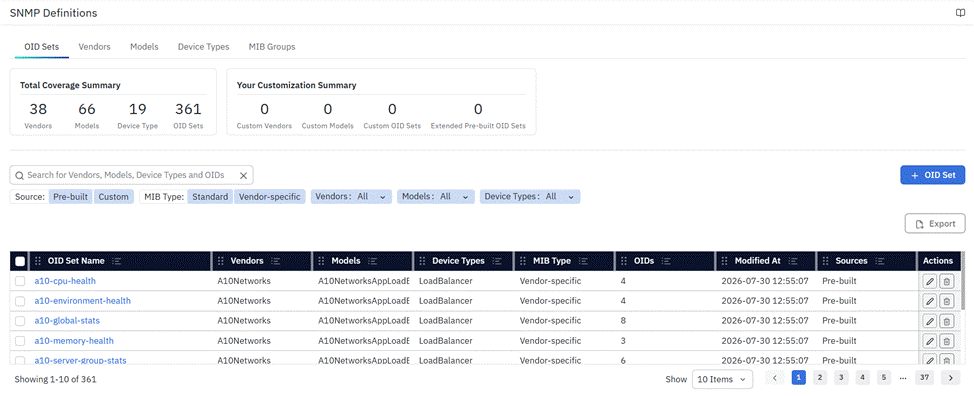Switch to the Vendors tab
This screenshot has width=974, height=396.
click(94, 47)
